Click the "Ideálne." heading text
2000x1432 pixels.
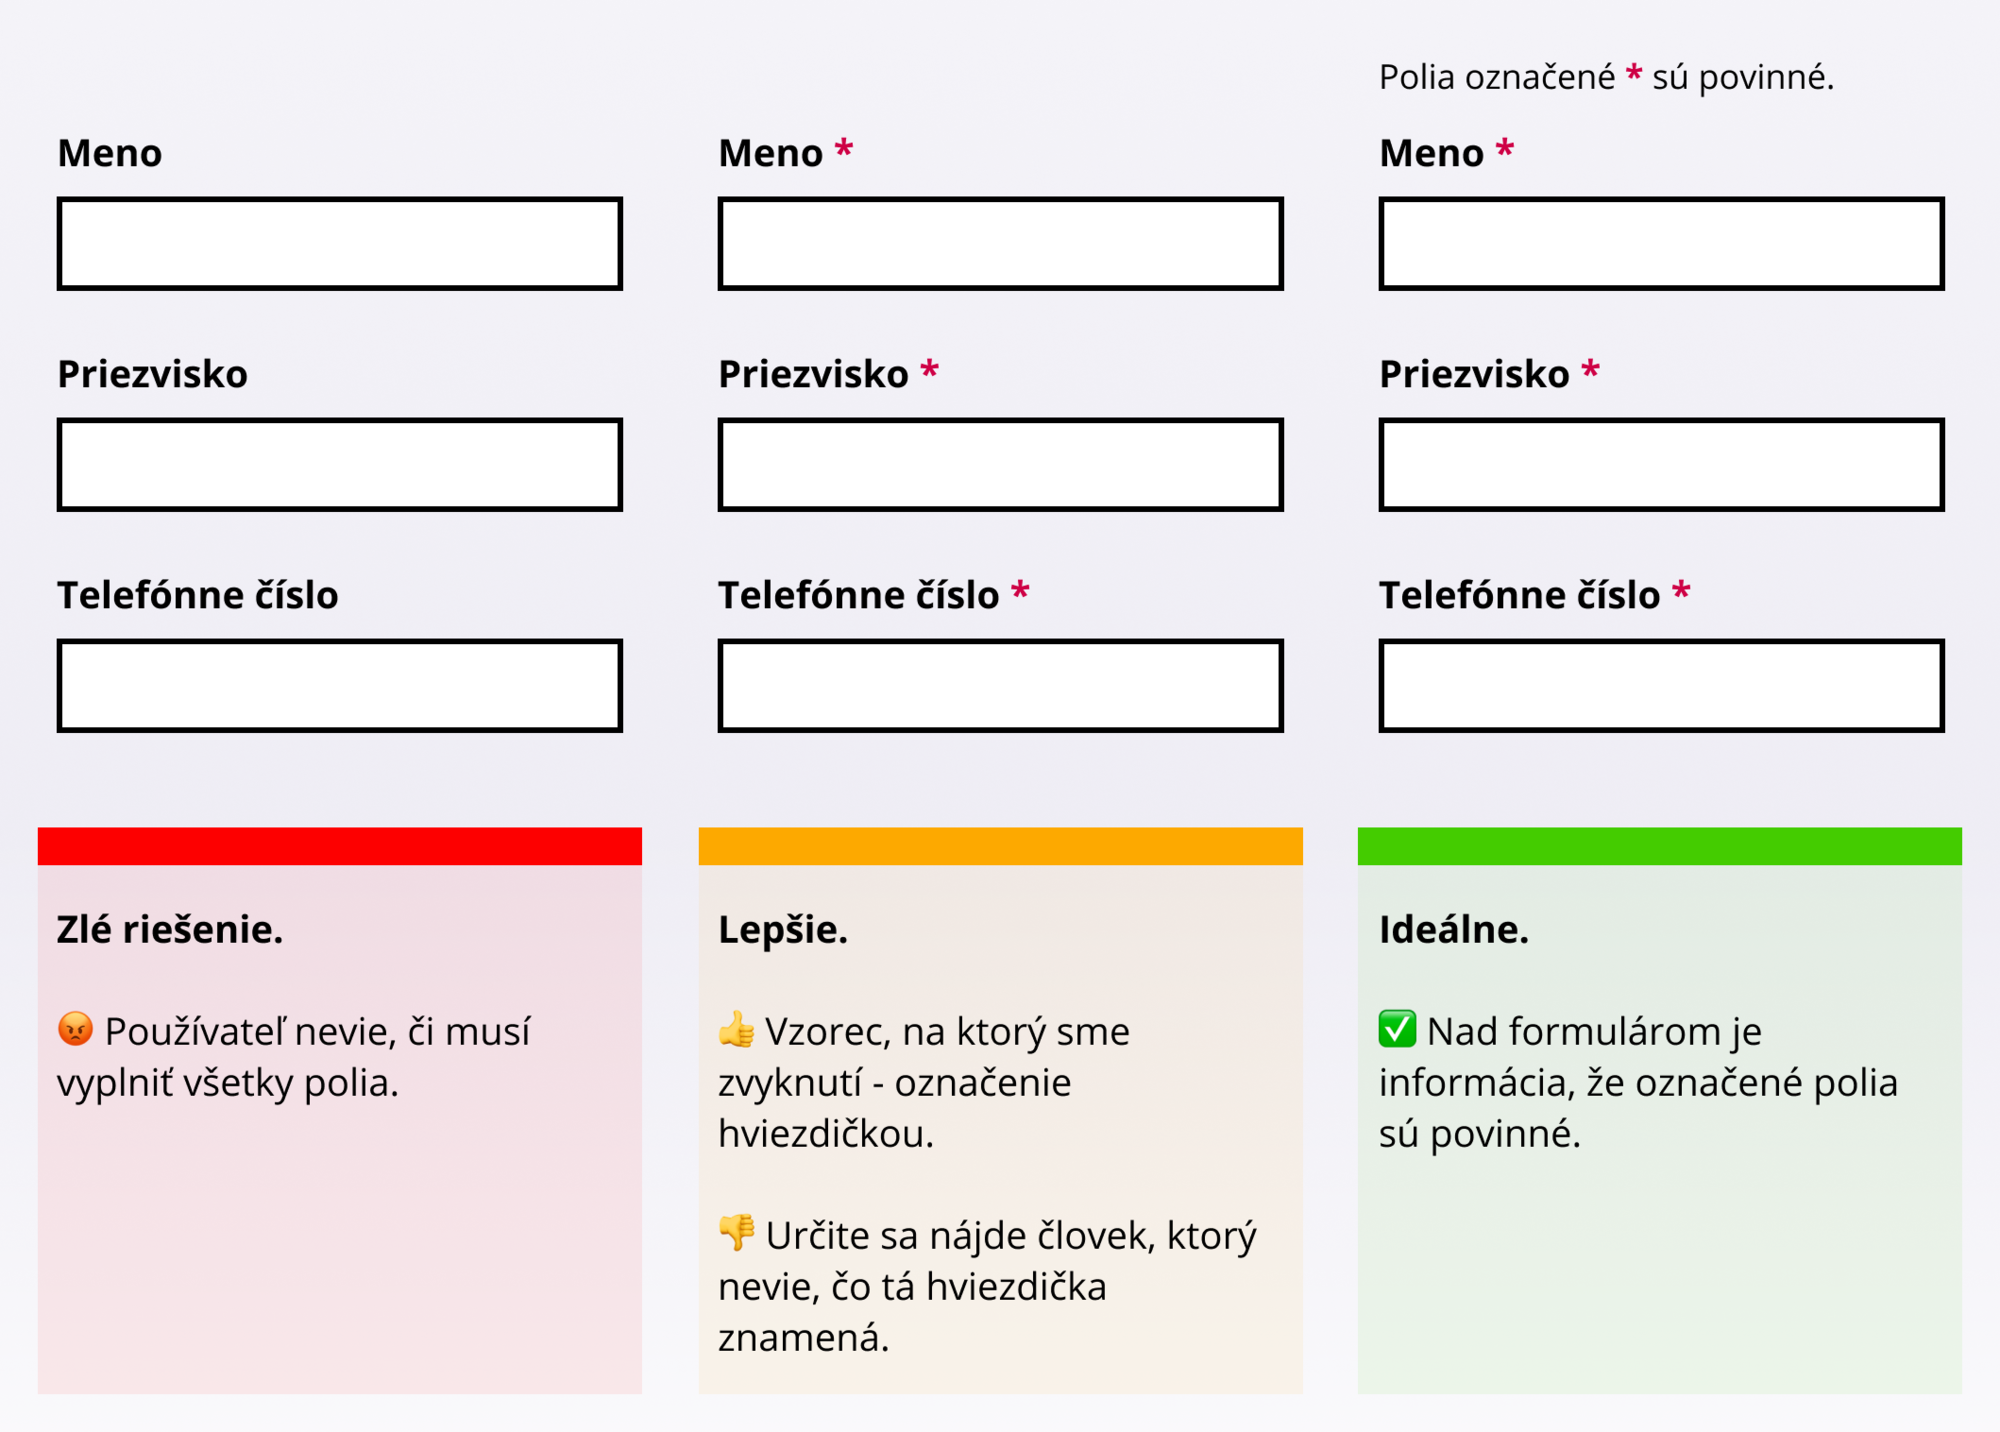point(1454,930)
